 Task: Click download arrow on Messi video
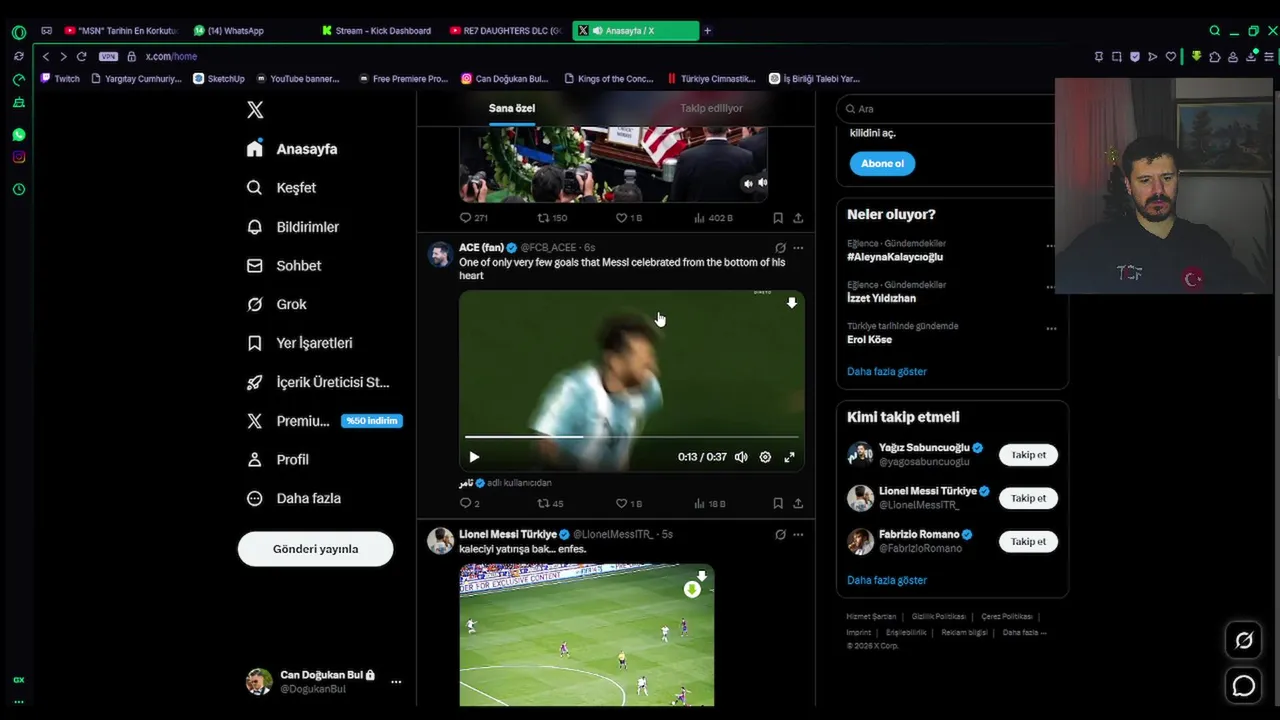point(791,303)
